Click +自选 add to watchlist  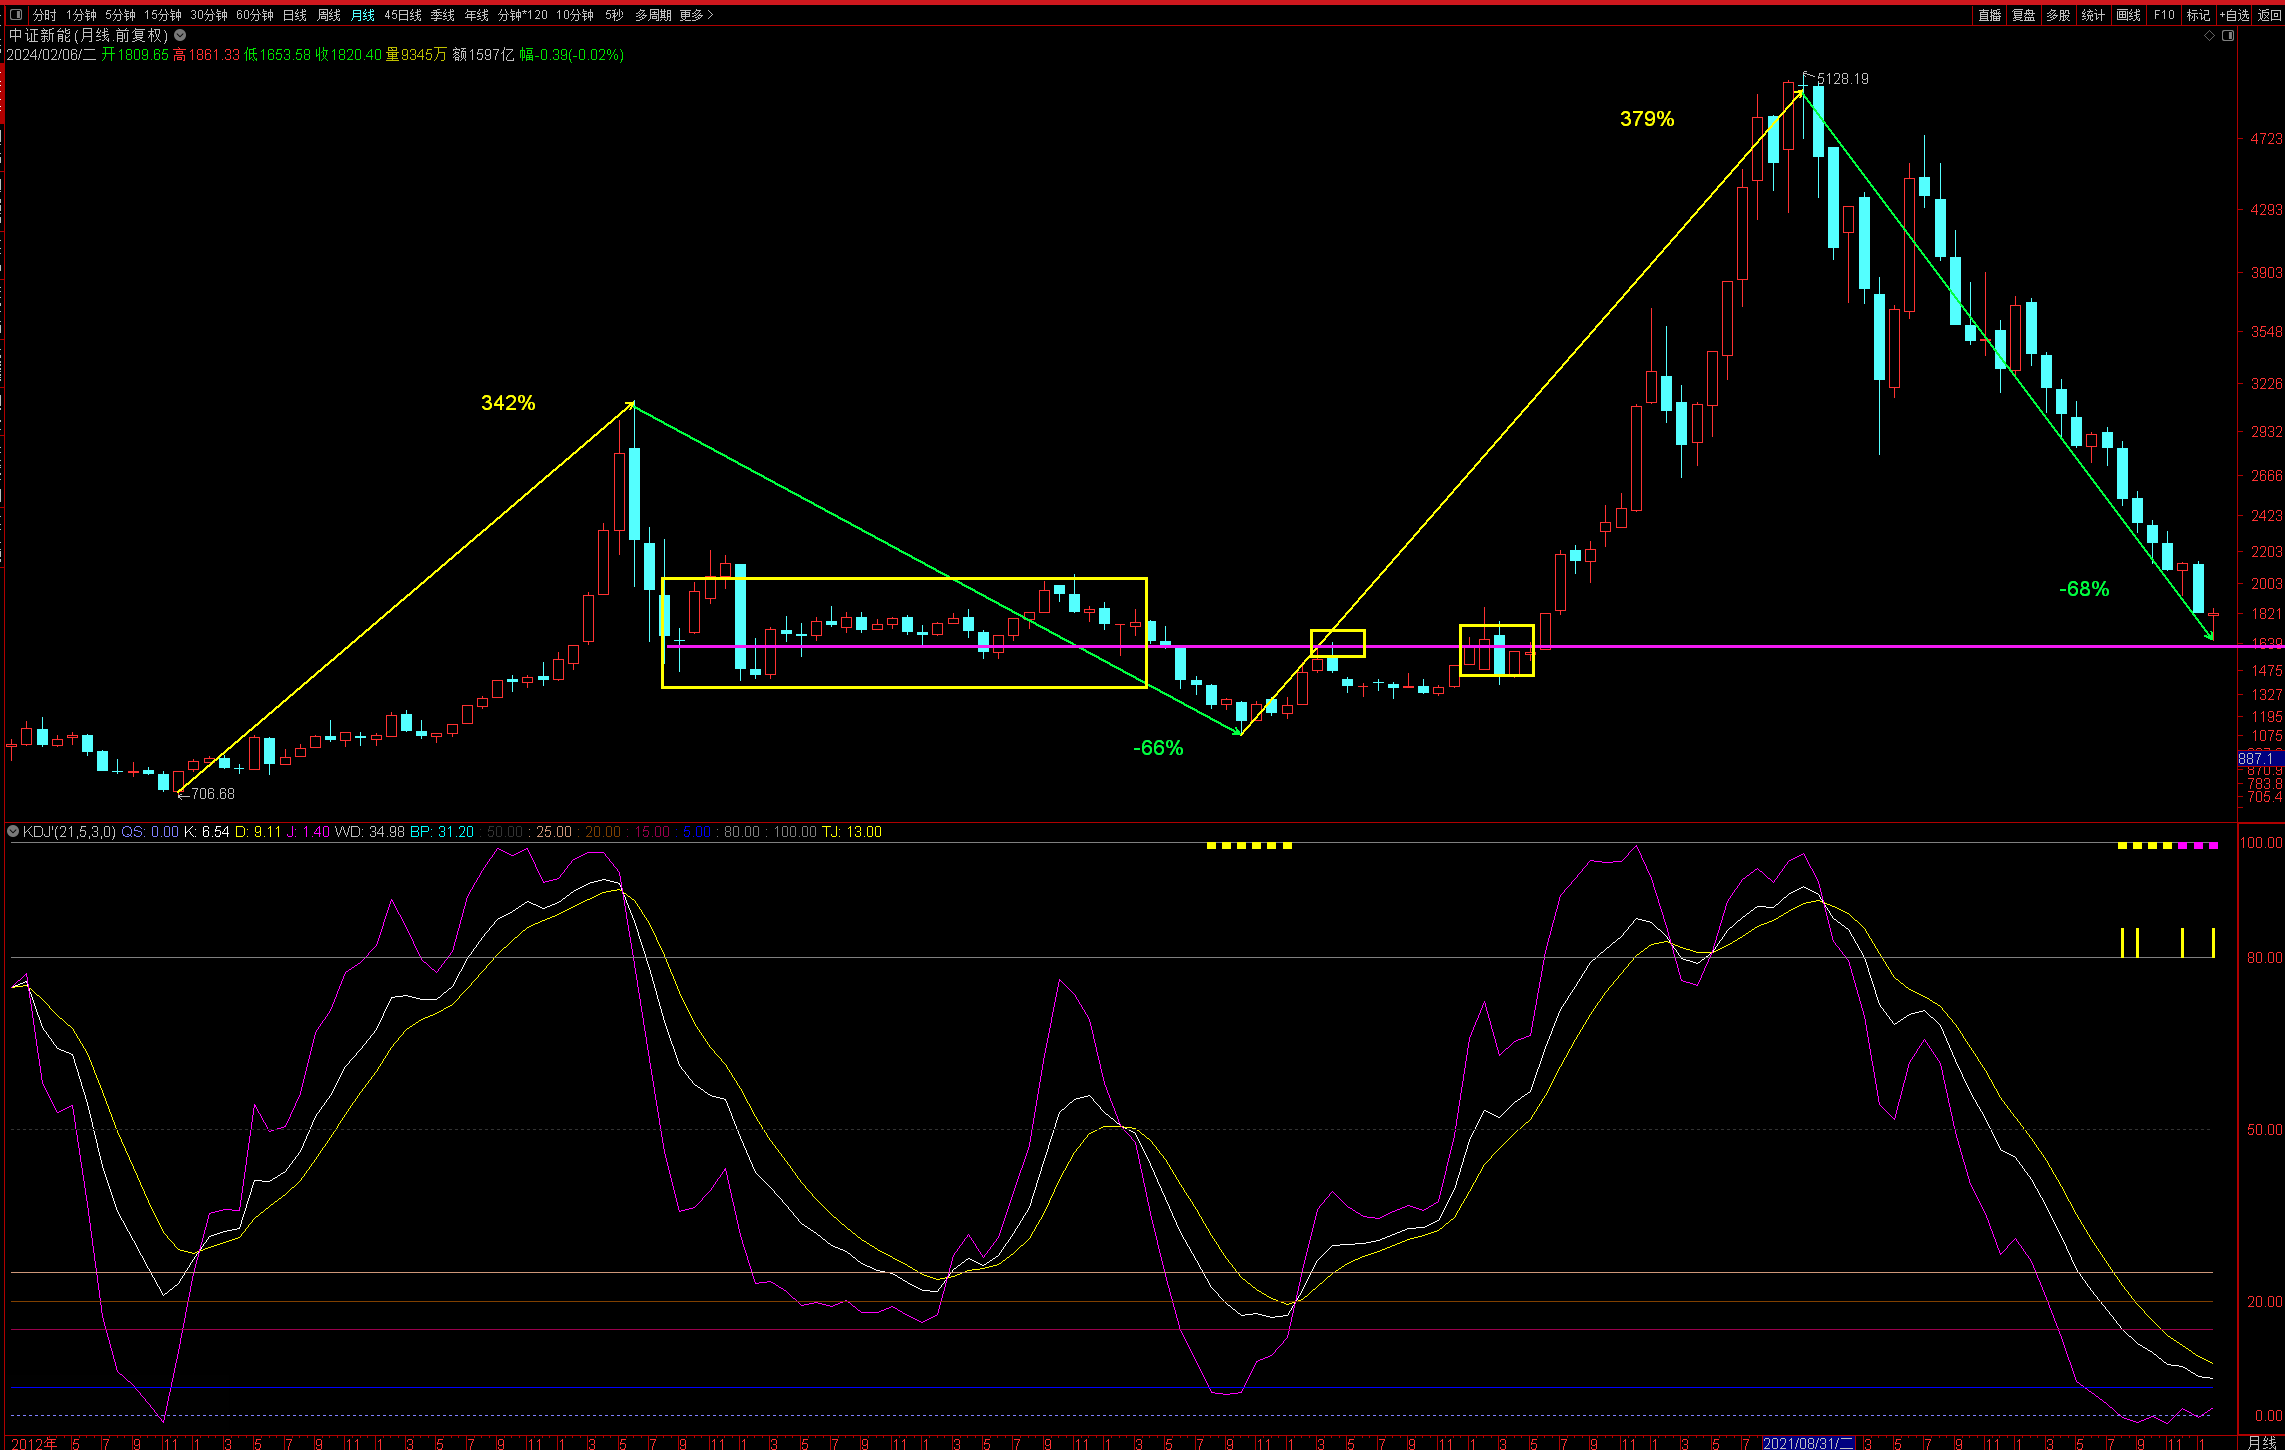click(2234, 15)
